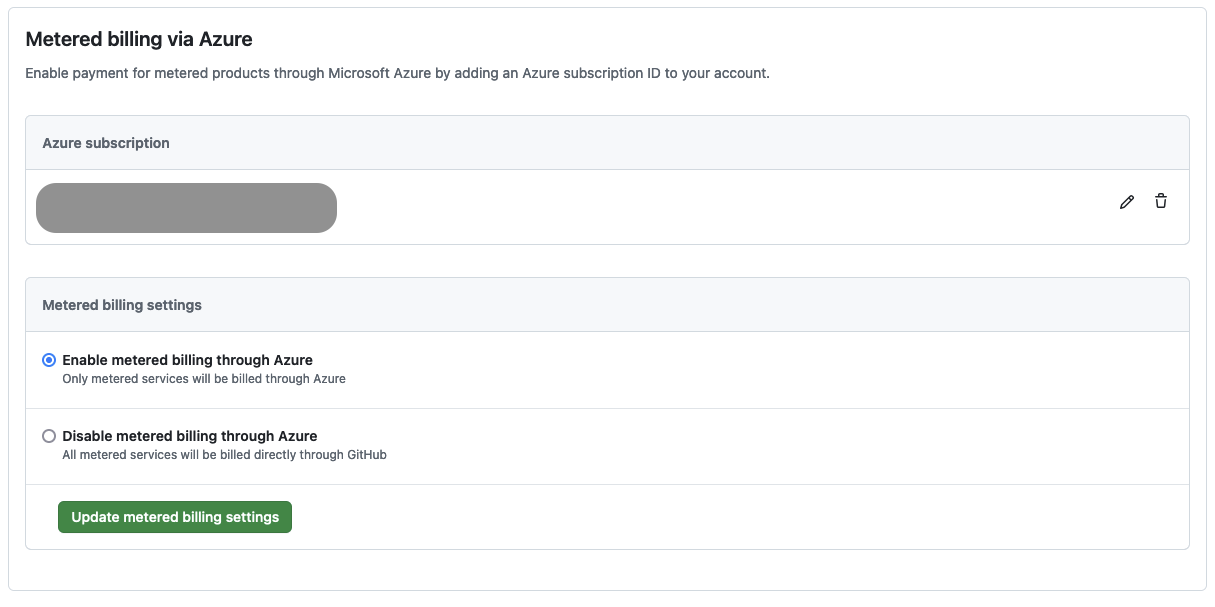This screenshot has height=607, width=1215.
Task: Click the grayed-out subscription ID entry
Action: click(186, 207)
